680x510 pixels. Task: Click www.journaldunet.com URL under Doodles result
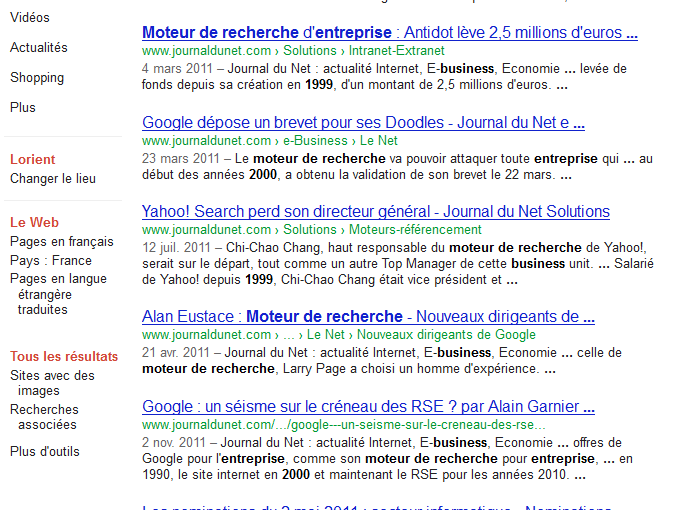click(206, 141)
